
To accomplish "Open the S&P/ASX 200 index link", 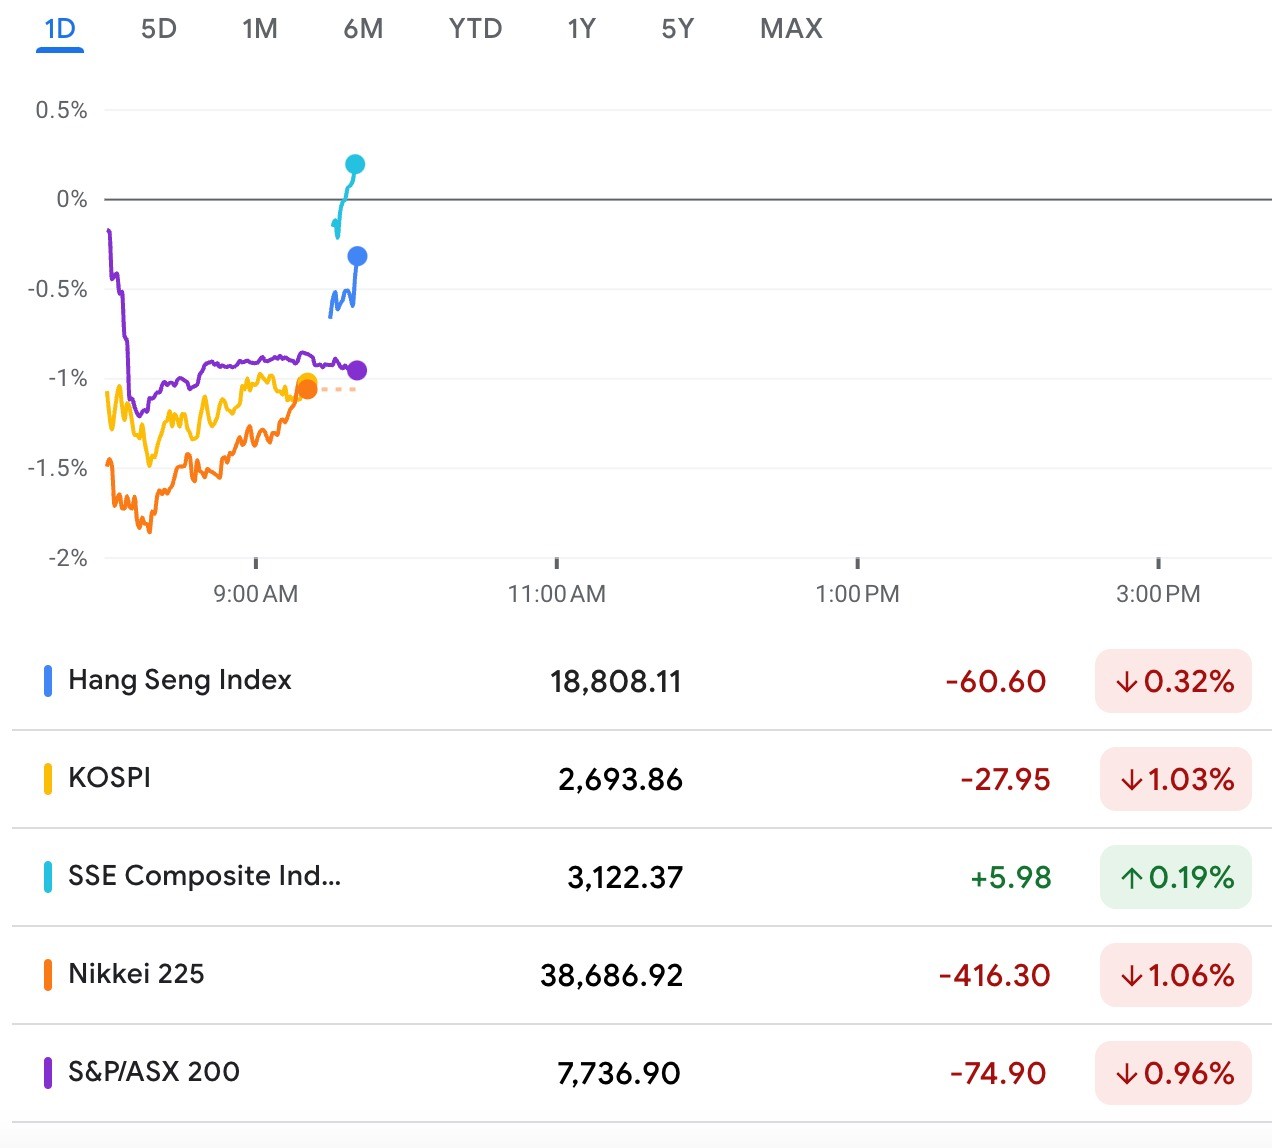I will [x=154, y=1072].
